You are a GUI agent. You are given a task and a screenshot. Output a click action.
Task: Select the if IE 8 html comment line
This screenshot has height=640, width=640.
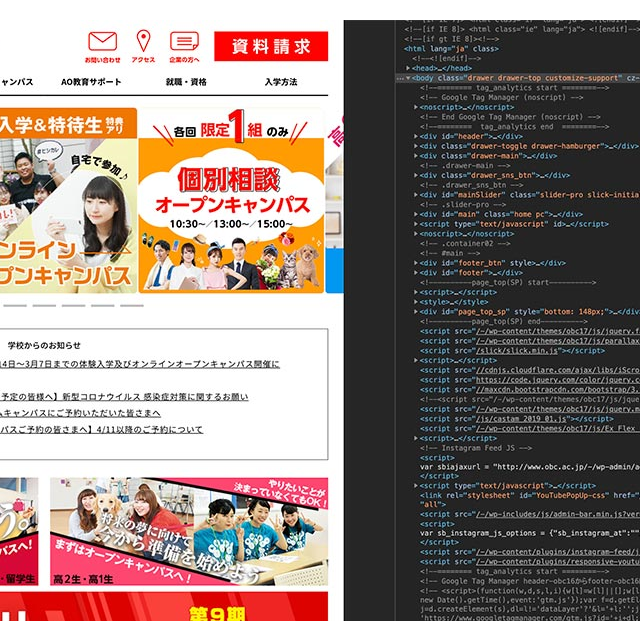click(522, 29)
